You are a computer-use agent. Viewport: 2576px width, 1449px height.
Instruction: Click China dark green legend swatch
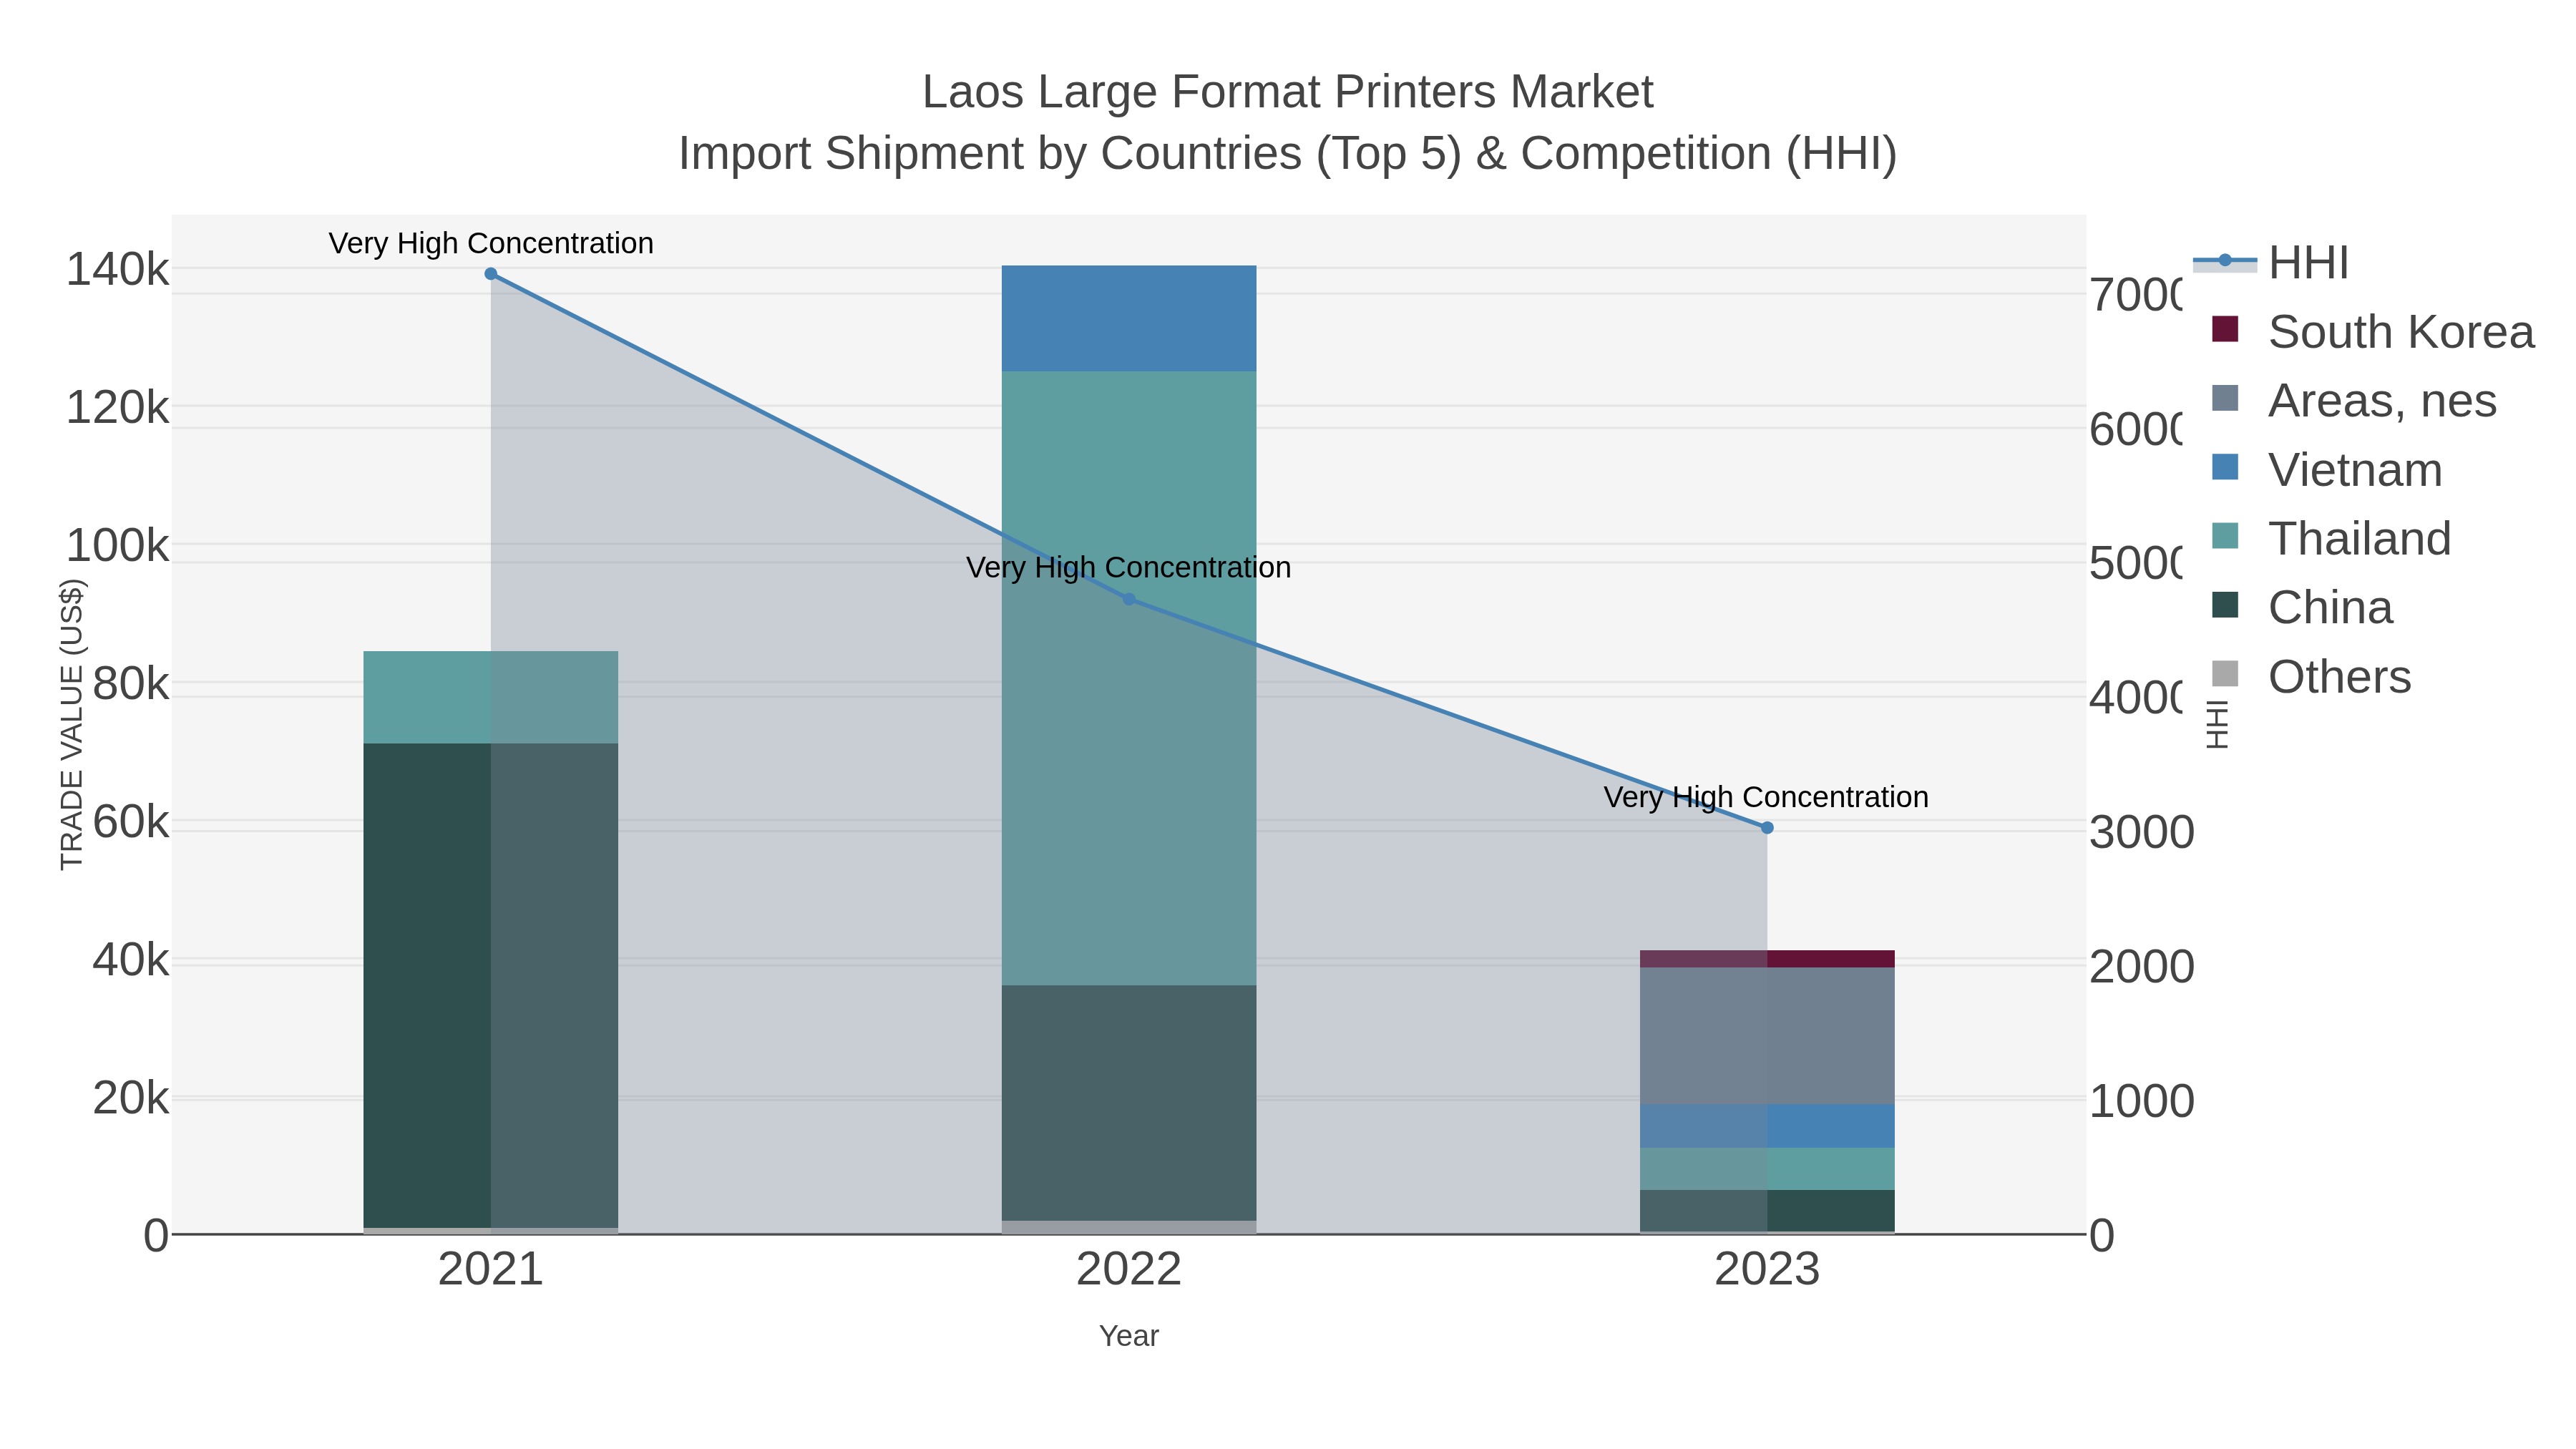2225,605
